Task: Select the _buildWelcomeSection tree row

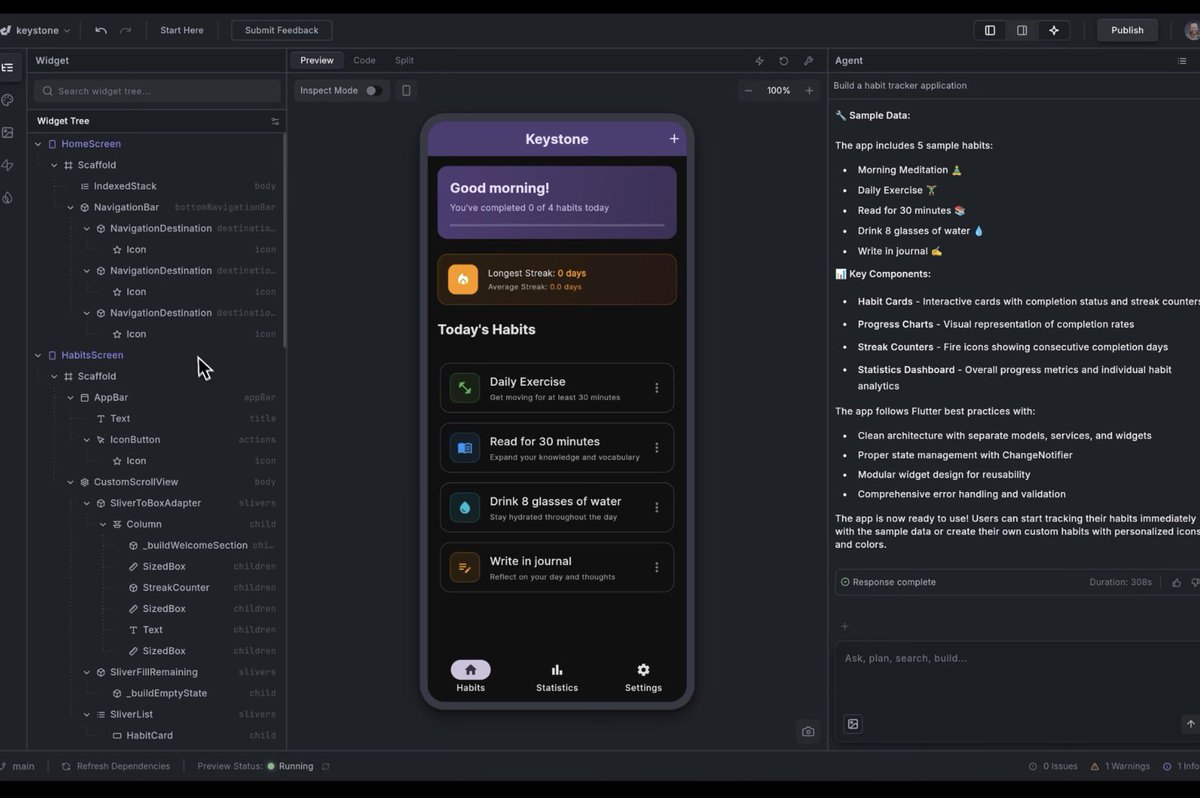Action: [157, 546]
